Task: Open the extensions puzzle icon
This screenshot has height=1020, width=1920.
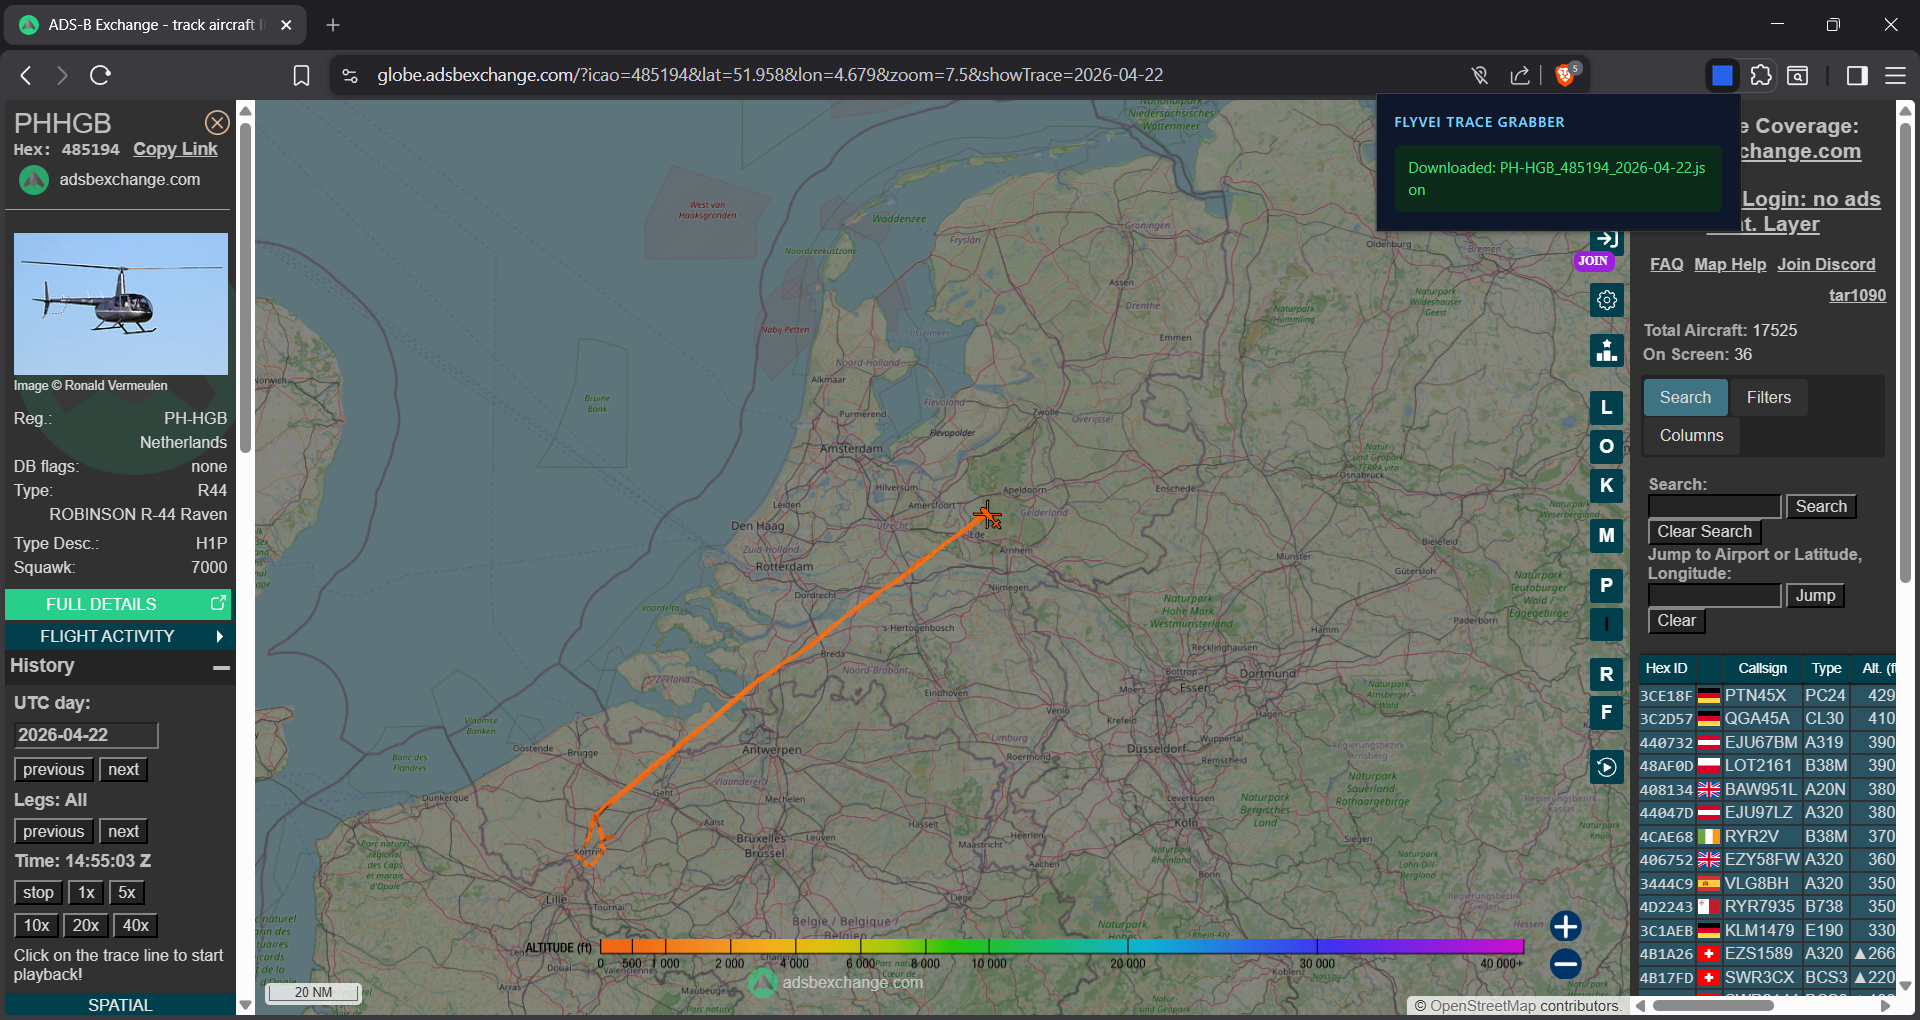Action: click(x=1761, y=75)
